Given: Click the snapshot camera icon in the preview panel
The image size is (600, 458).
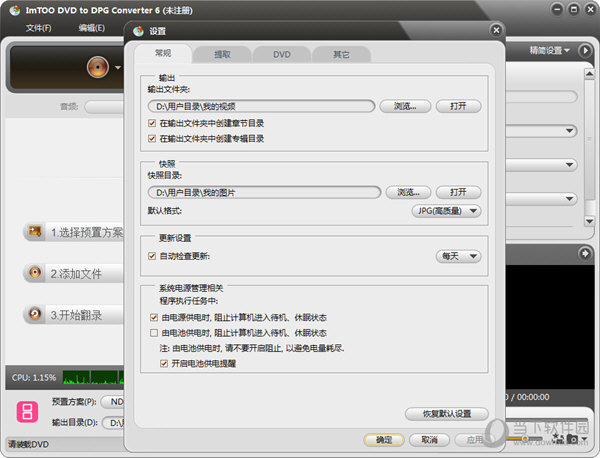Looking at the screenshot, I should tap(572, 439).
